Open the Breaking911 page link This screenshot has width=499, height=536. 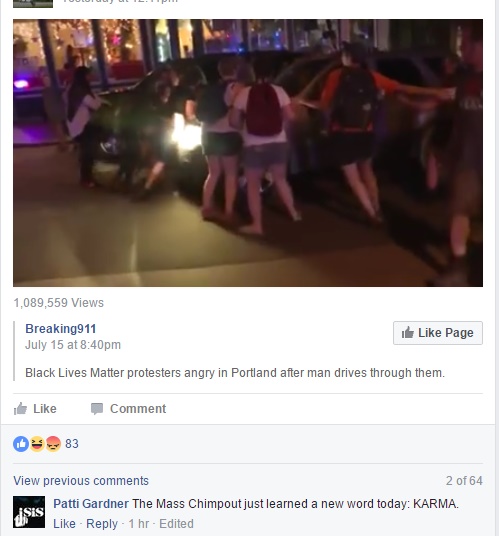coord(60,329)
